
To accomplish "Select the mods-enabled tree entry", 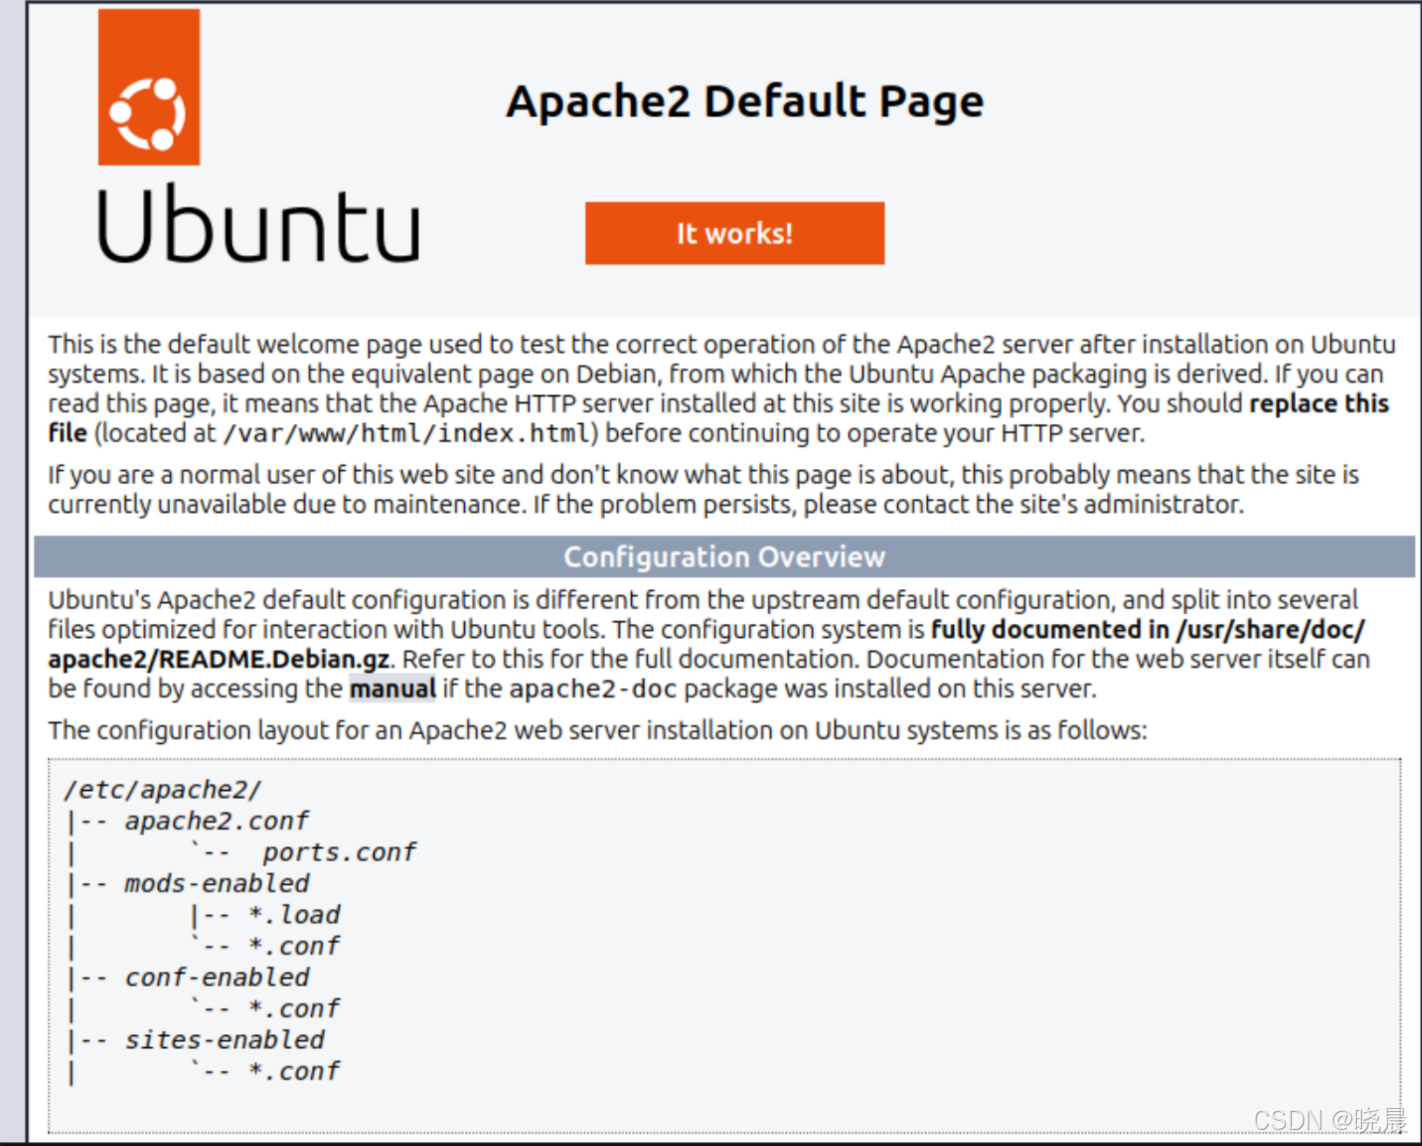I will point(217,884).
